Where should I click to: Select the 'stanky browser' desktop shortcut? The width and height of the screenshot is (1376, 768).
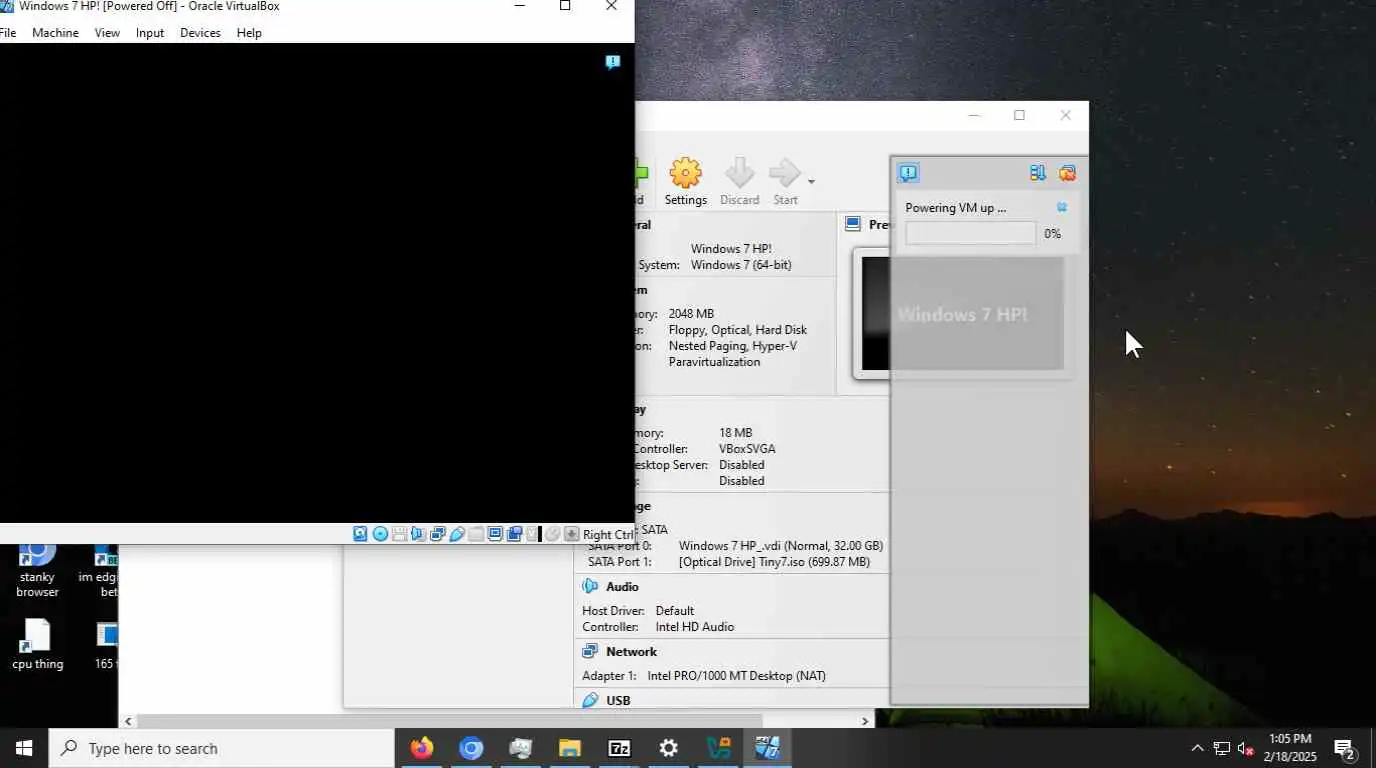[37, 571]
